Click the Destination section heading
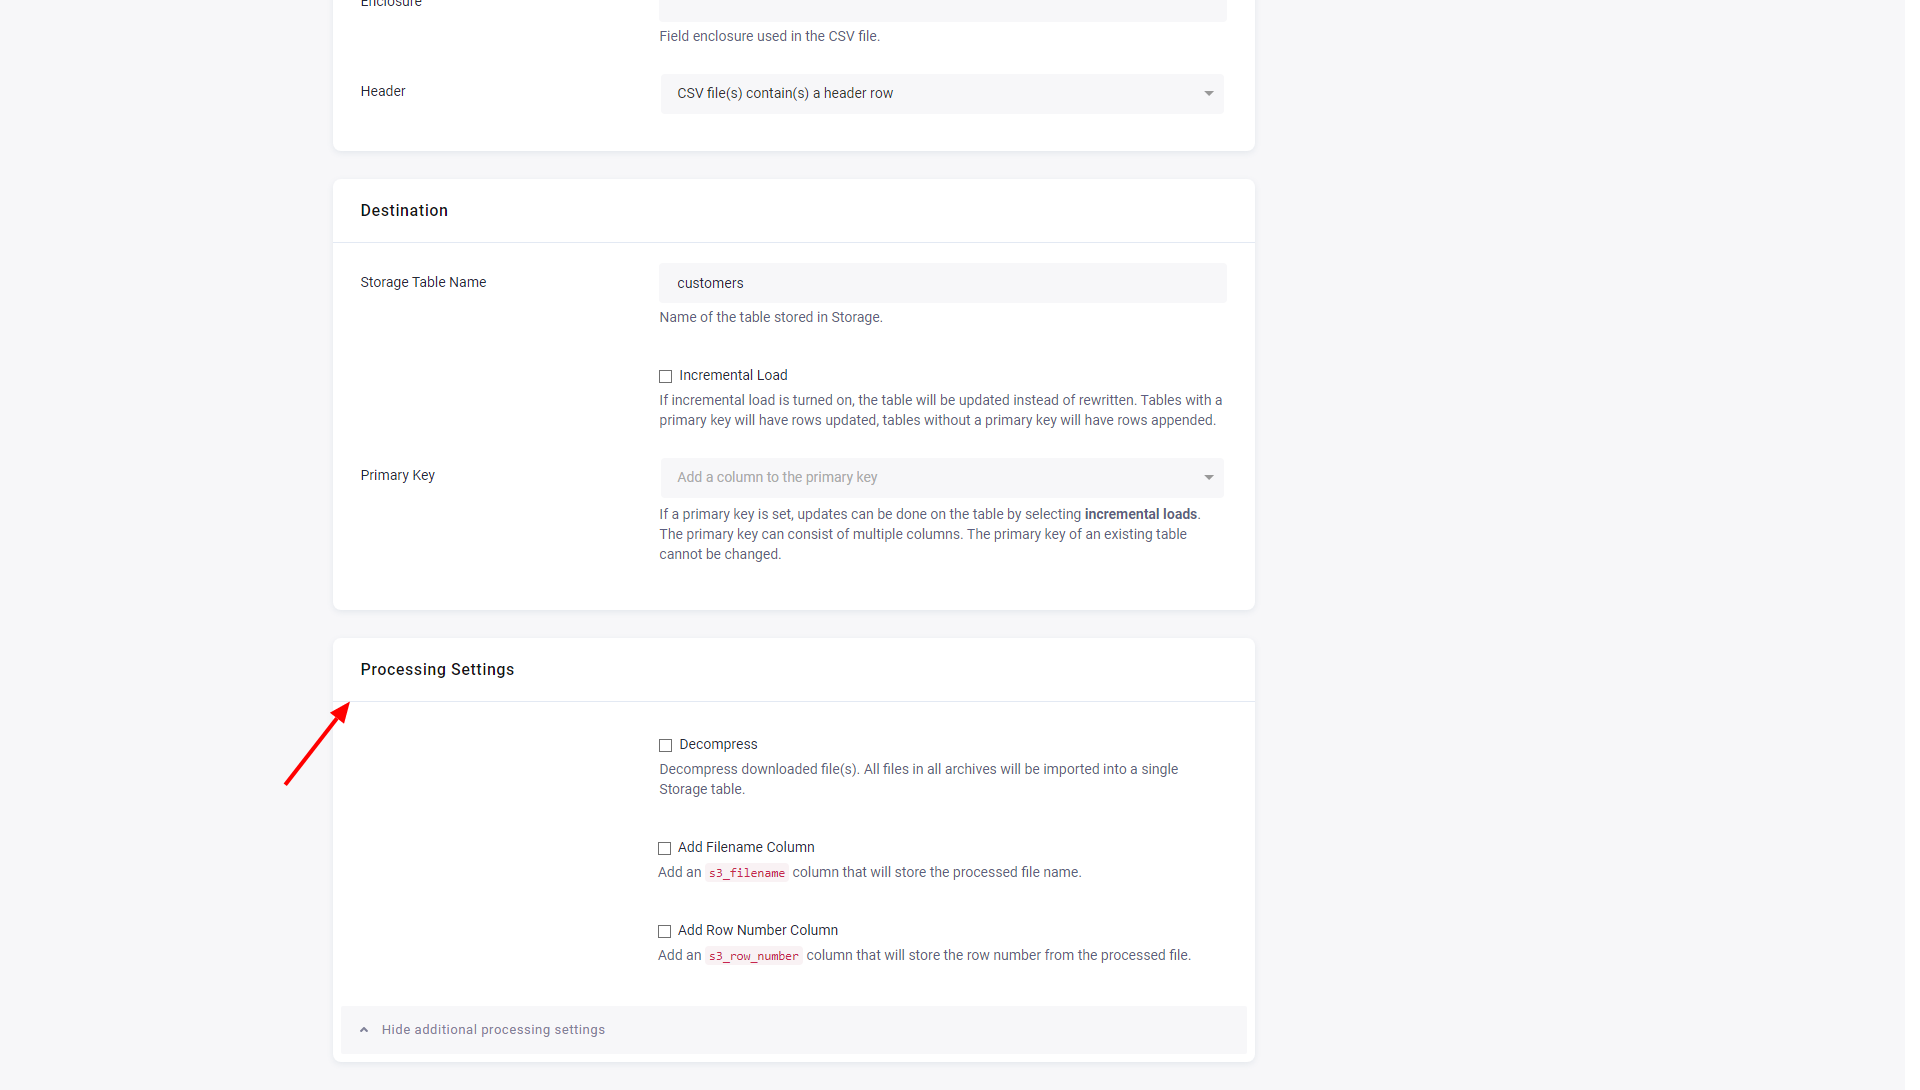The width and height of the screenshot is (1920, 1090). (x=404, y=210)
